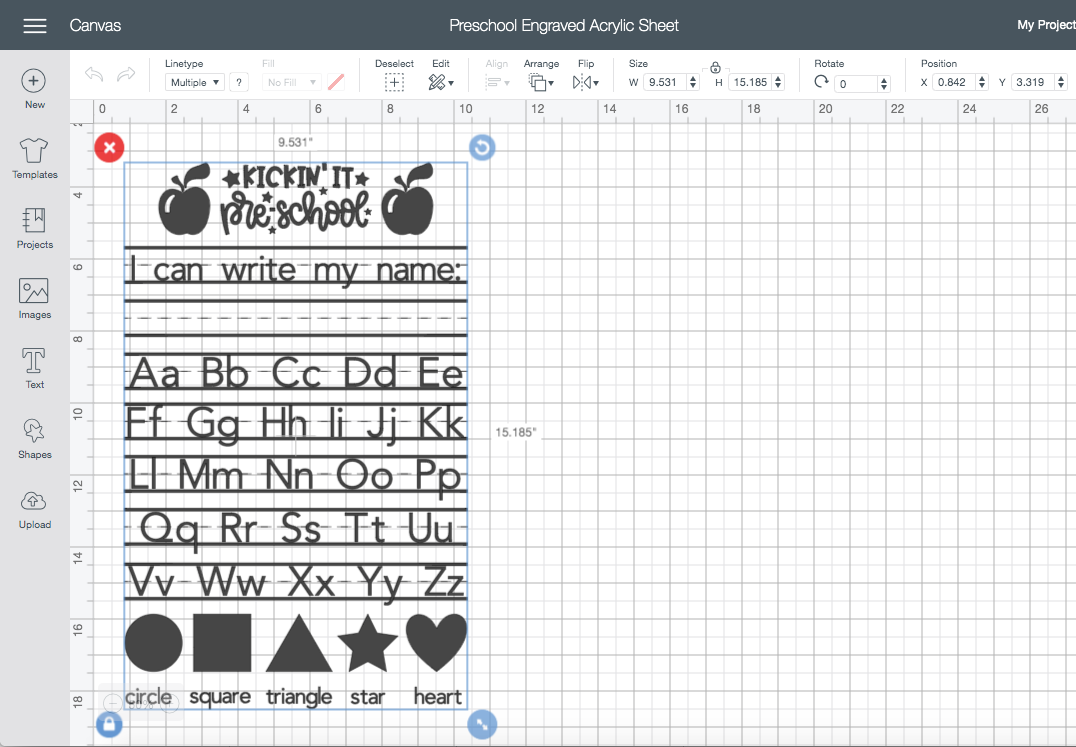1076x747 pixels.
Task: Open My Projects from header
Action: click(1046, 25)
